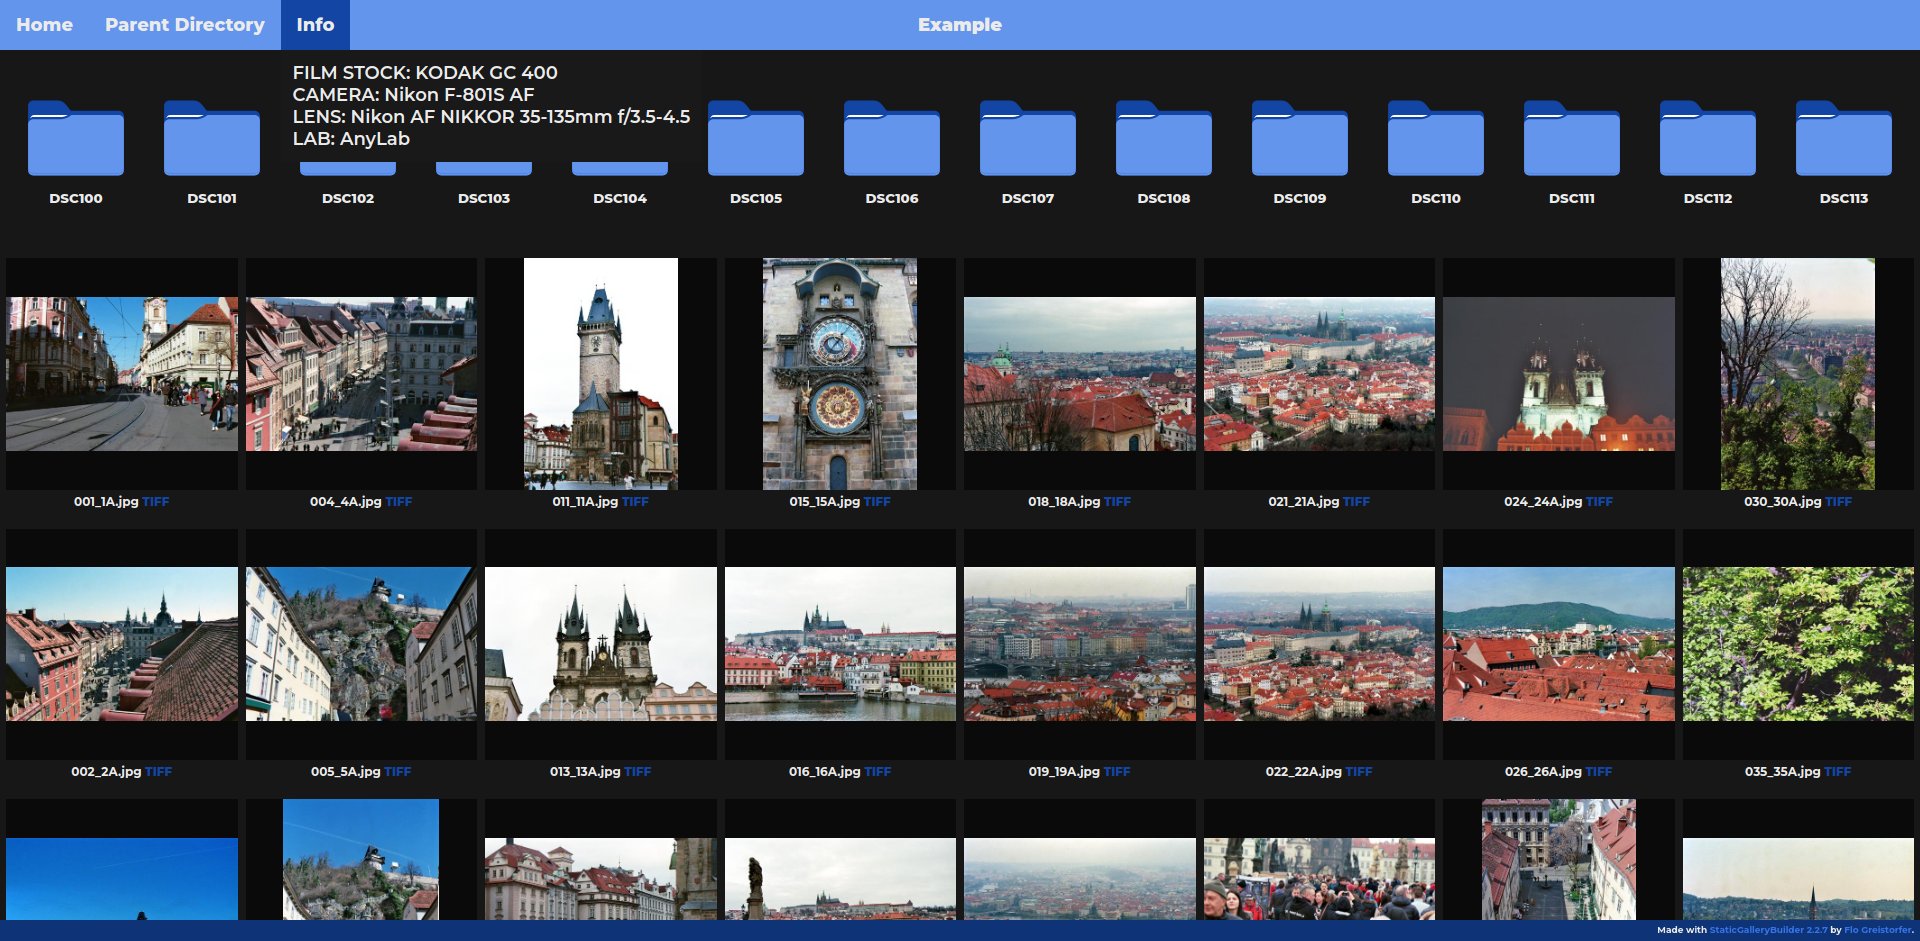Viewport: 1920px width, 941px height.
Task: Go to Home in the navigation bar
Action: [x=44, y=25]
